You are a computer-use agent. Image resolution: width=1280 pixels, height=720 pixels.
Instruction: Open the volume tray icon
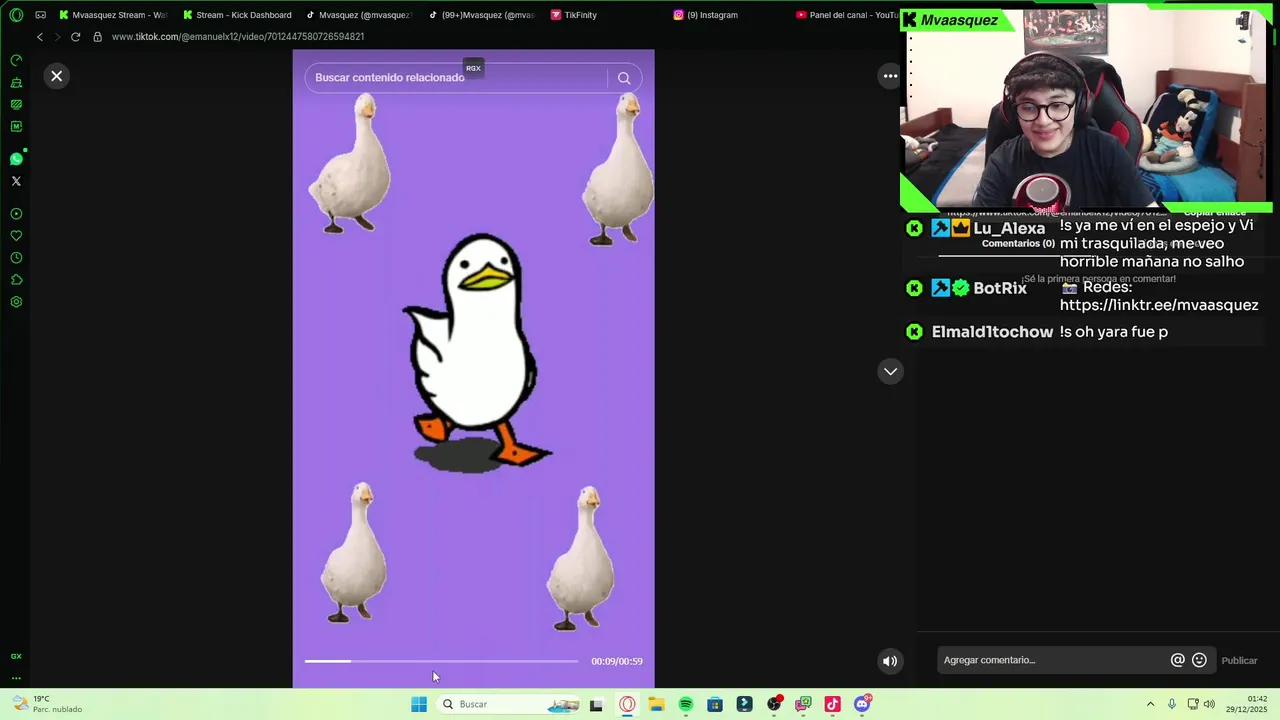click(1209, 704)
